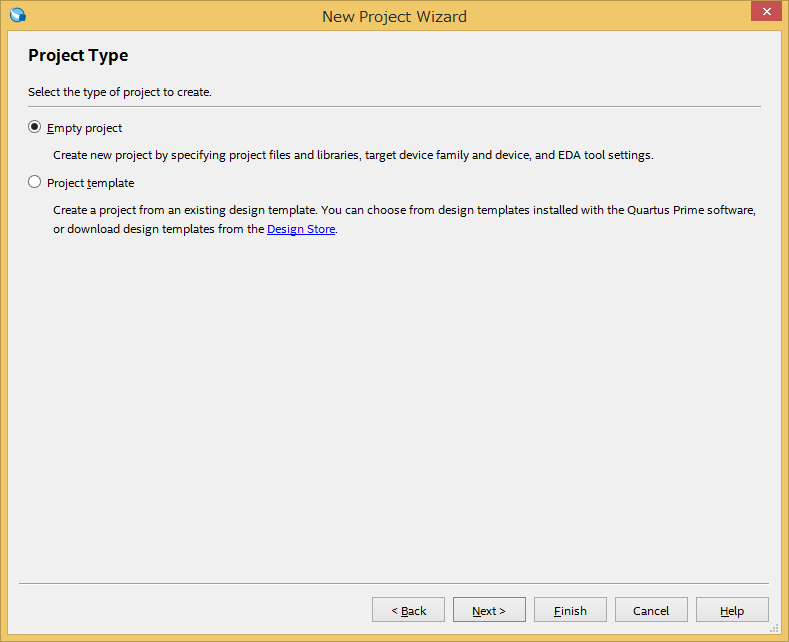Viewport: 789px width, 642px height.
Task: Click the Empty project description text
Action: click(x=353, y=155)
